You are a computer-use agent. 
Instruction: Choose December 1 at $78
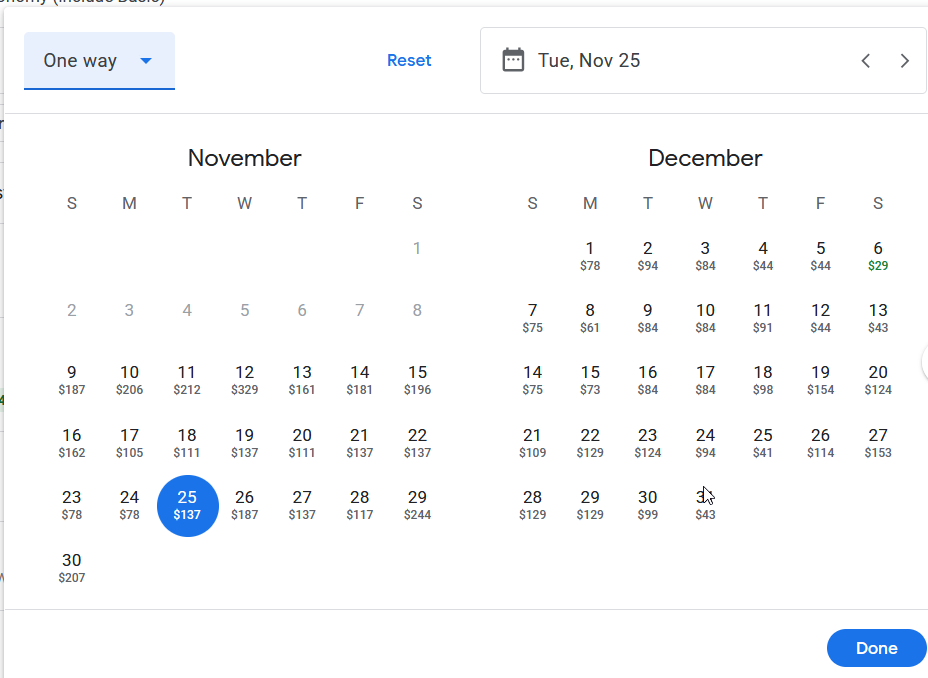(590, 256)
